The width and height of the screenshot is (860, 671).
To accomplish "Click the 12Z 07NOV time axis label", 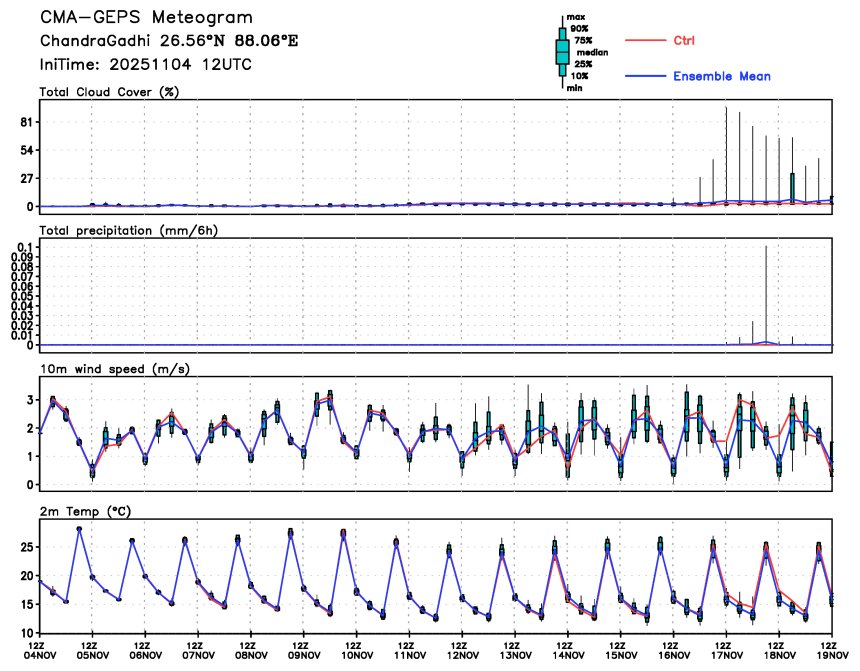I will pyautogui.click(x=197, y=651).
